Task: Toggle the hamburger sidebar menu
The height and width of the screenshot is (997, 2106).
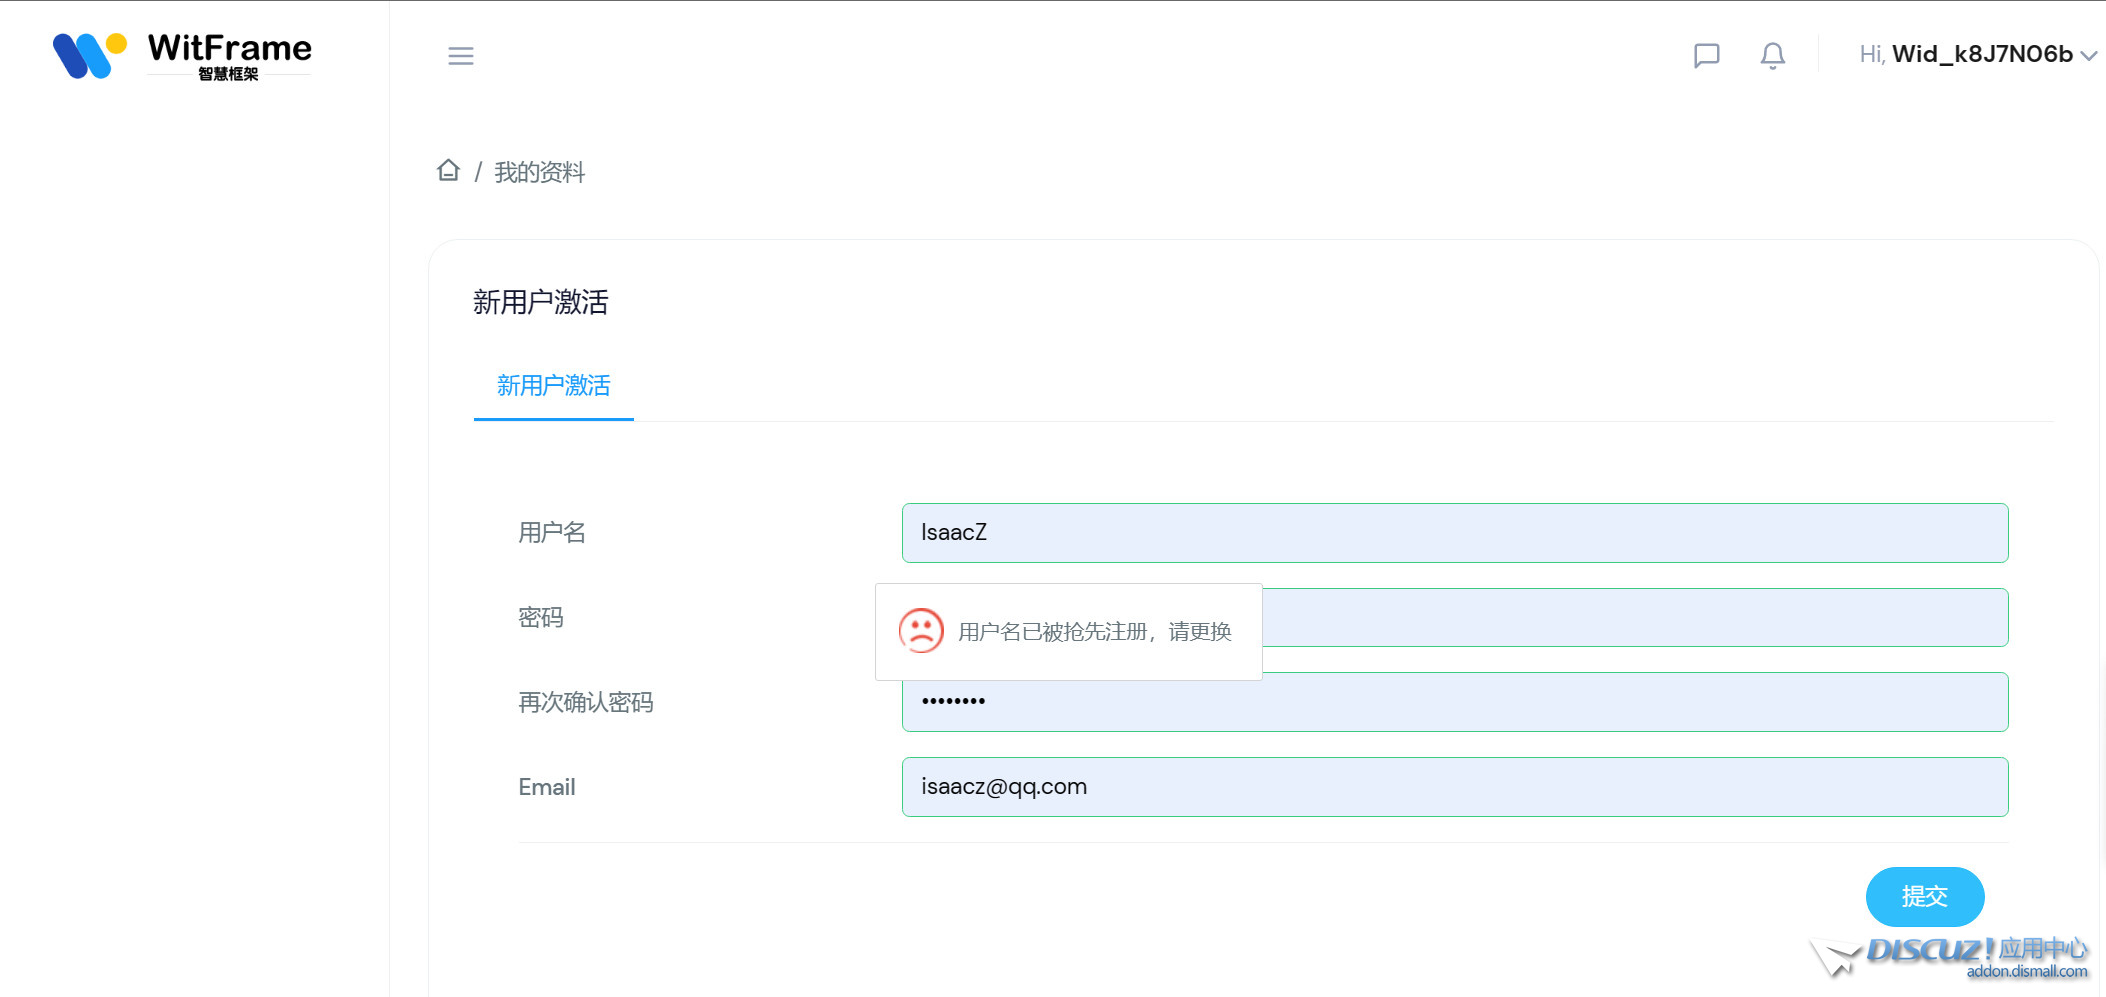Action: click(461, 56)
